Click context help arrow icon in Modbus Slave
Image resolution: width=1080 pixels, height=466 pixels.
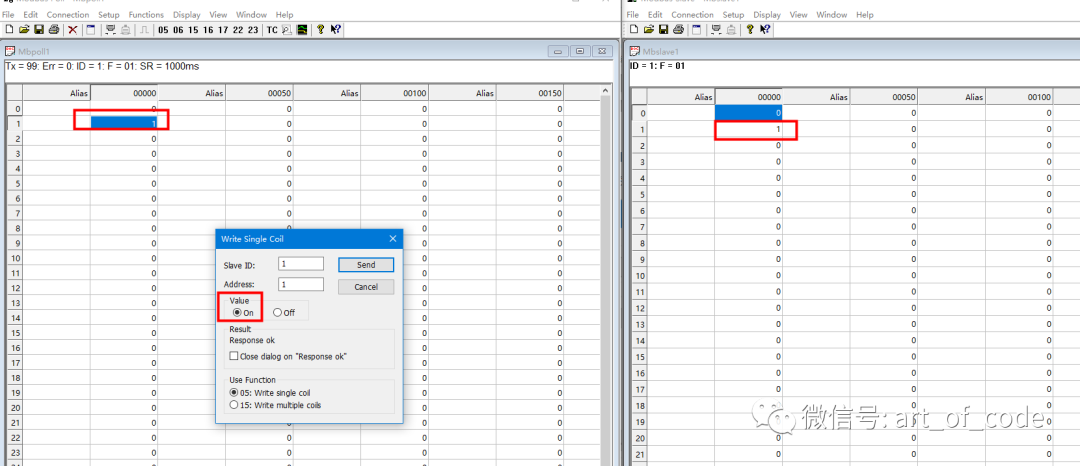(x=765, y=30)
